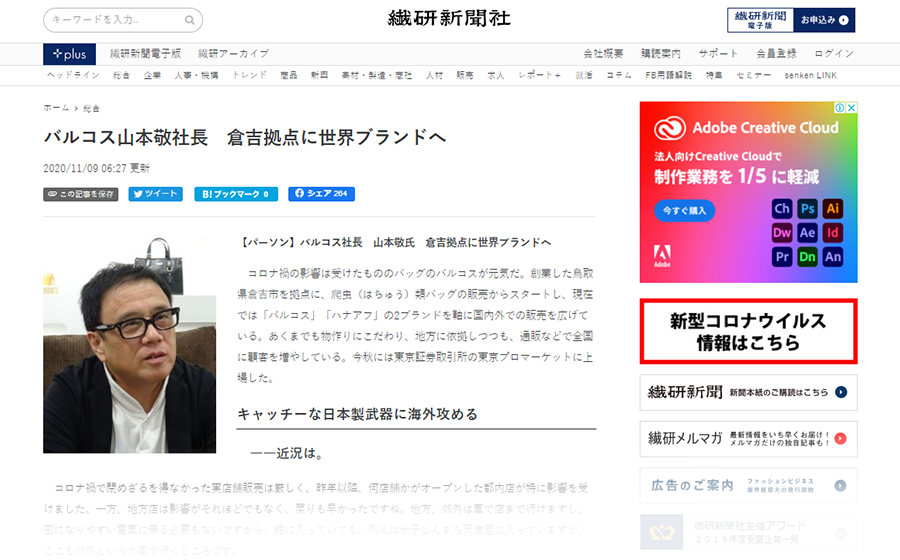This screenshot has width=900, height=560.
Task: Open 繊研新聞社主催アワード banner
Action: (748, 533)
